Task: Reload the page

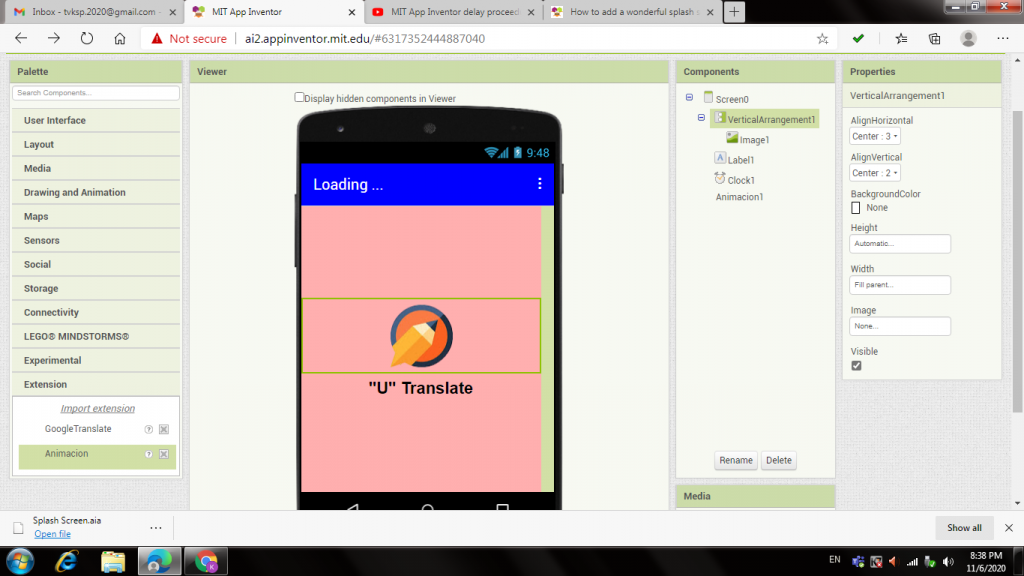Action: pos(87,39)
